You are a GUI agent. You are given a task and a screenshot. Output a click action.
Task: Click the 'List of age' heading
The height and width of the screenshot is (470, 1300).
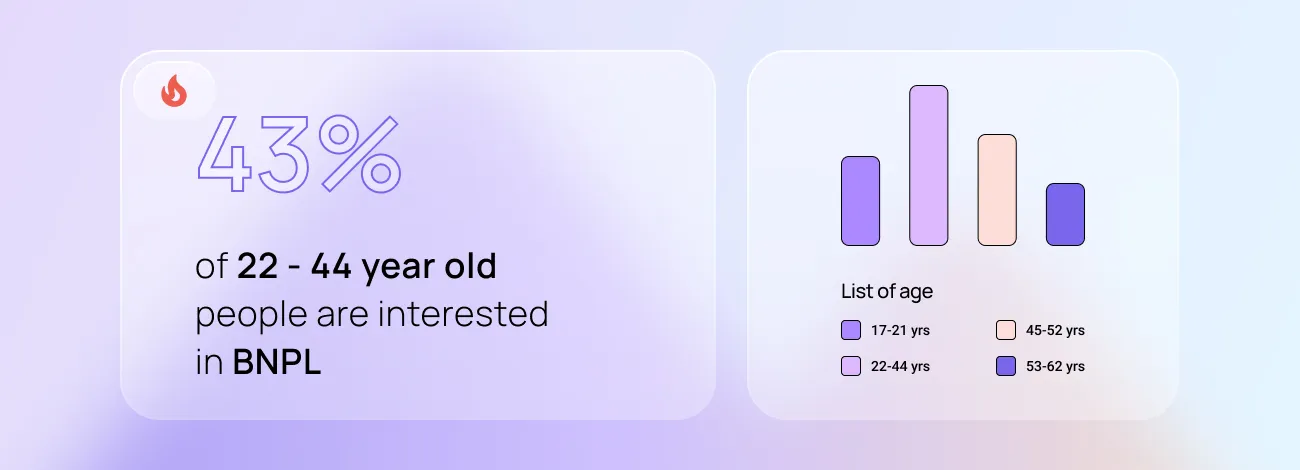pos(887,292)
